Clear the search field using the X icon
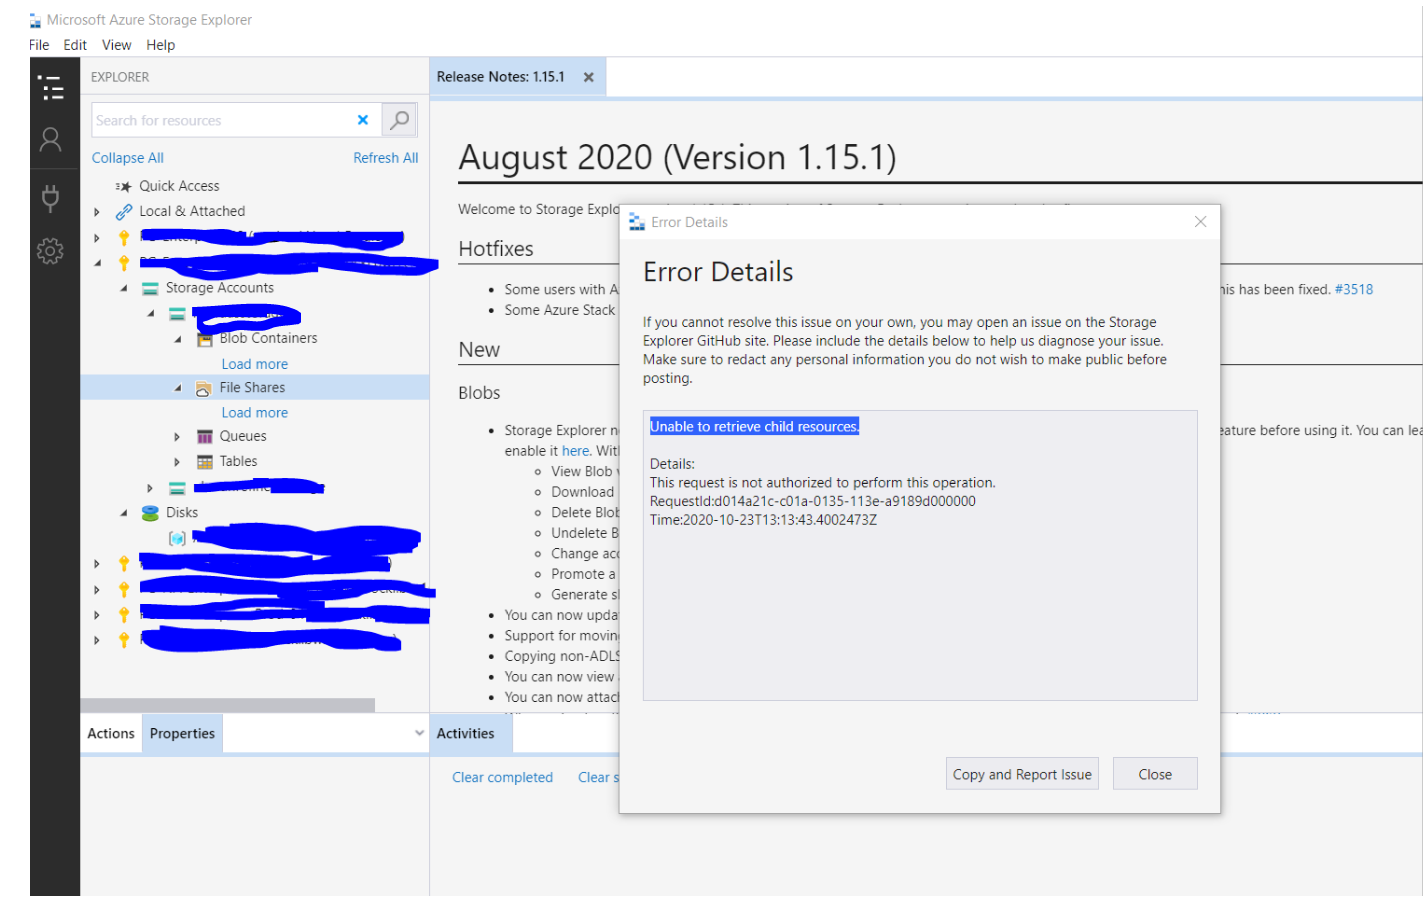The height and width of the screenshot is (900, 1426). coord(363,119)
